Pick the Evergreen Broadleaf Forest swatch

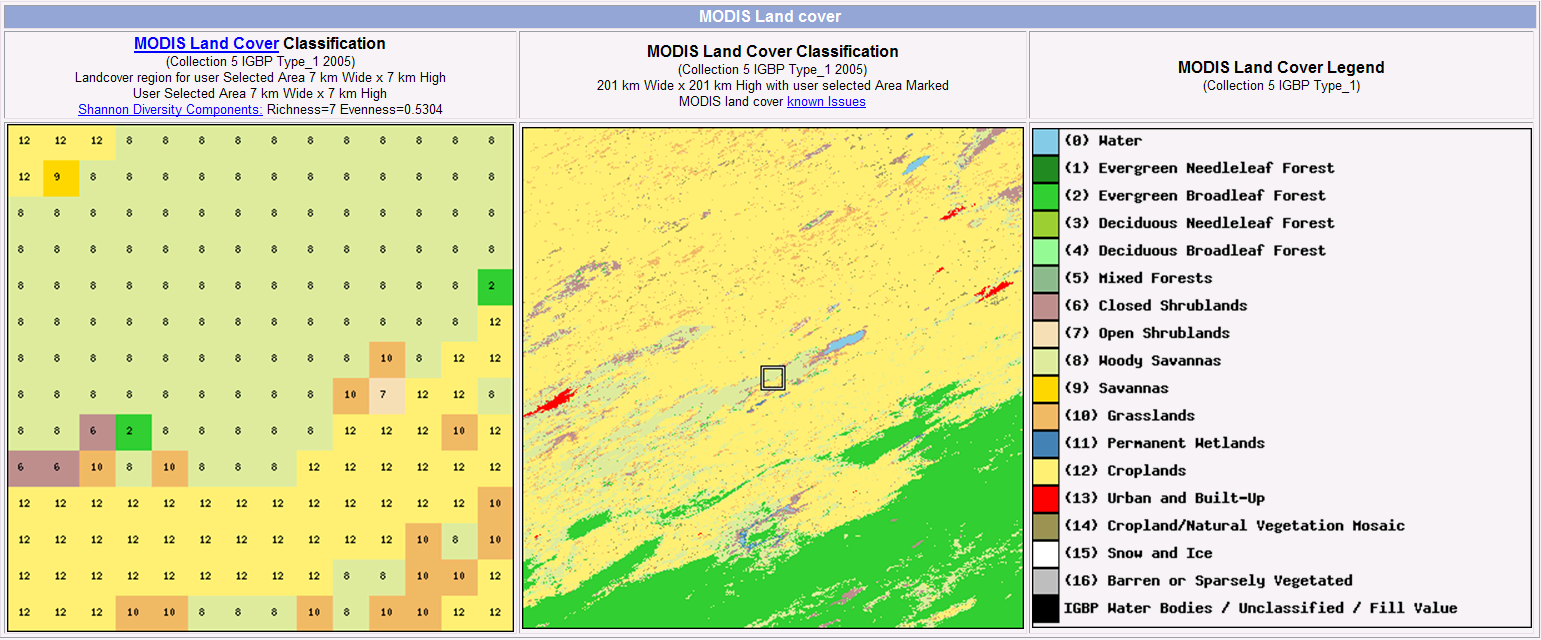[x=1045, y=196]
